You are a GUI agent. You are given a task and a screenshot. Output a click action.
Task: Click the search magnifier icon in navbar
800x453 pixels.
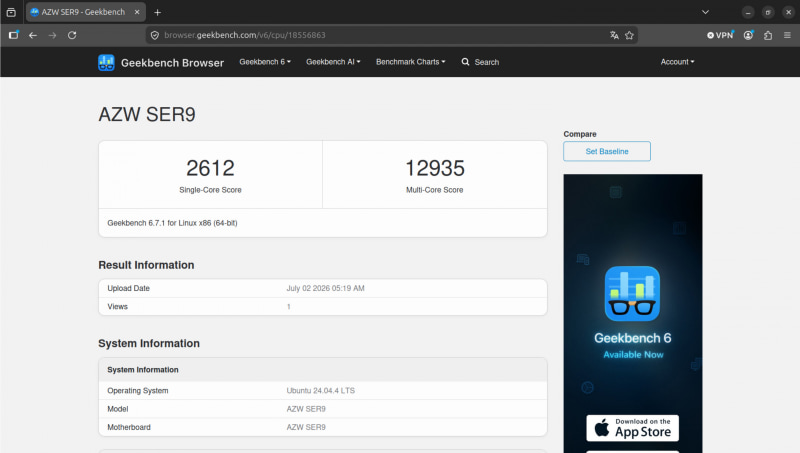click(x=465, y=62)
